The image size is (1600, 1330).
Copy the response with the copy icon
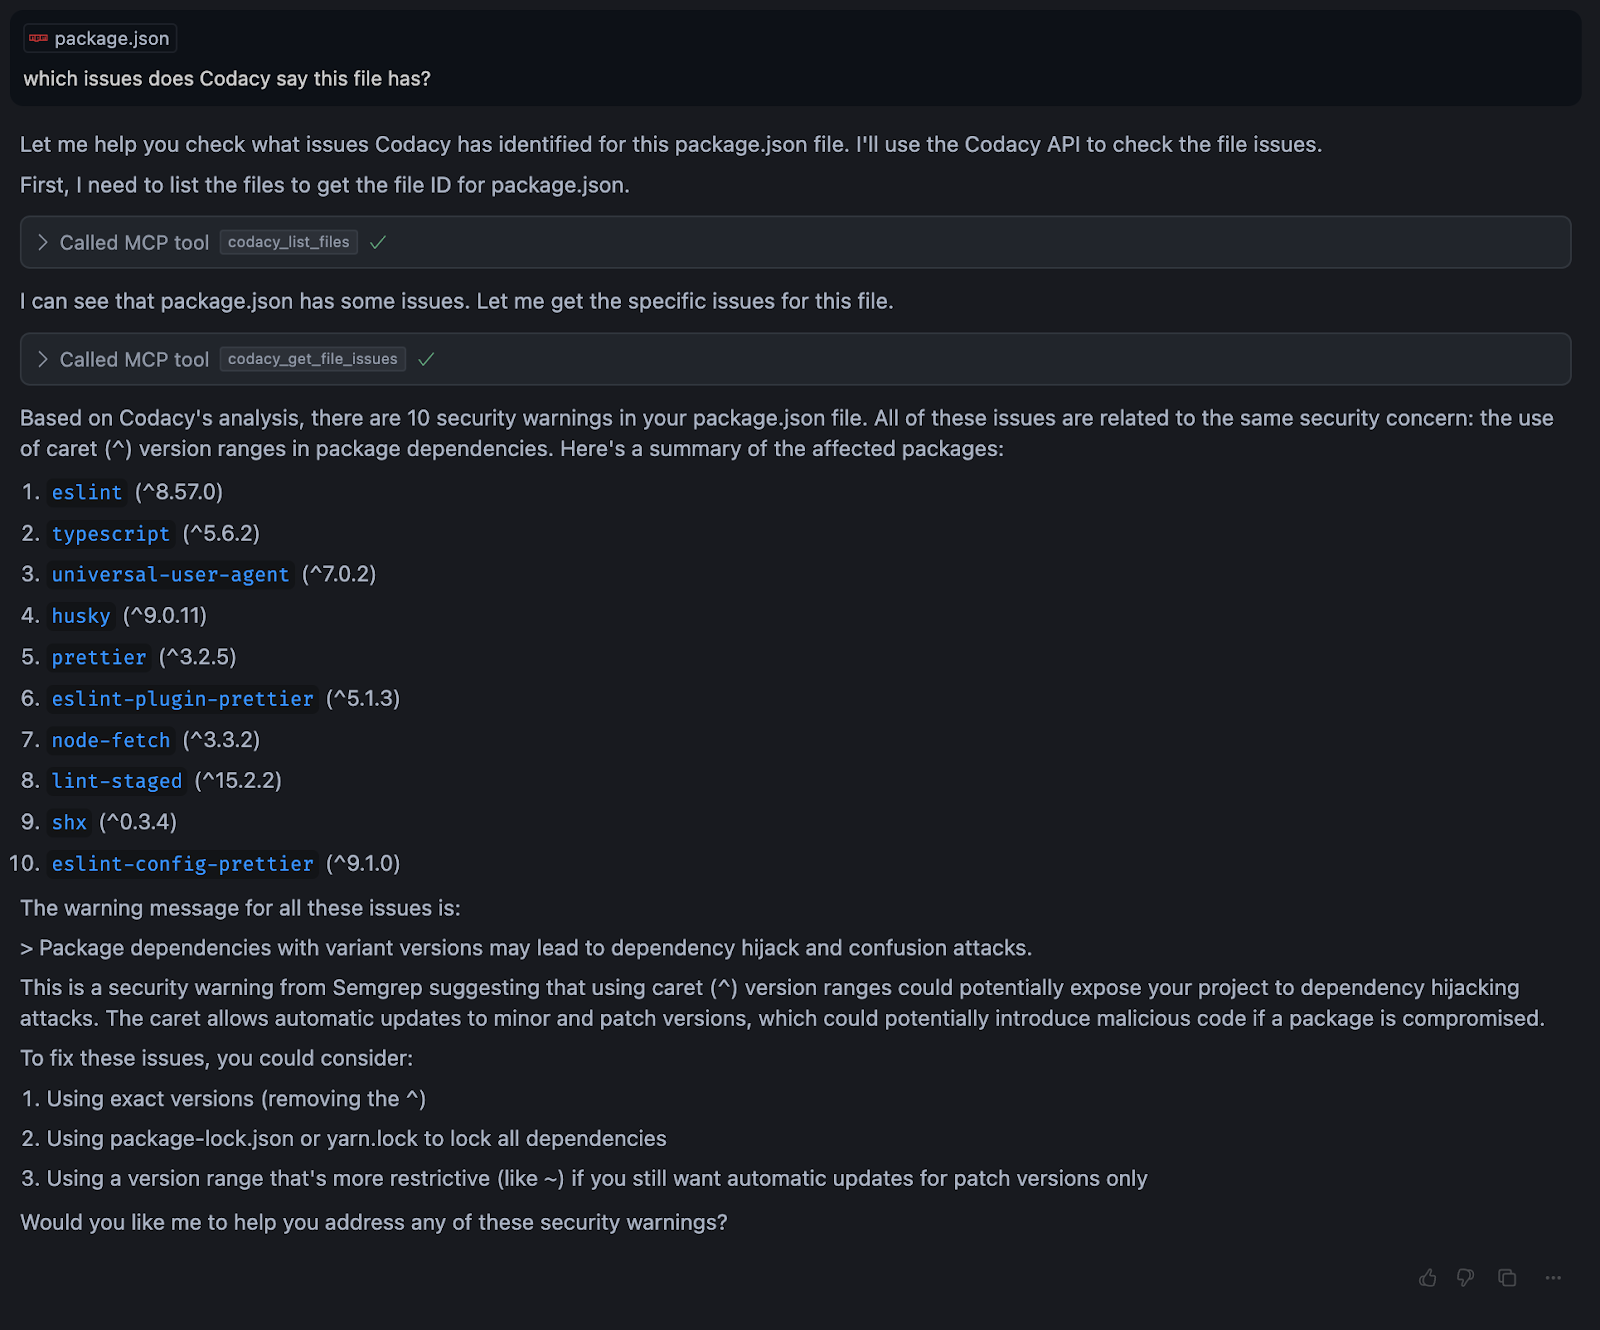point(1507,1278)
